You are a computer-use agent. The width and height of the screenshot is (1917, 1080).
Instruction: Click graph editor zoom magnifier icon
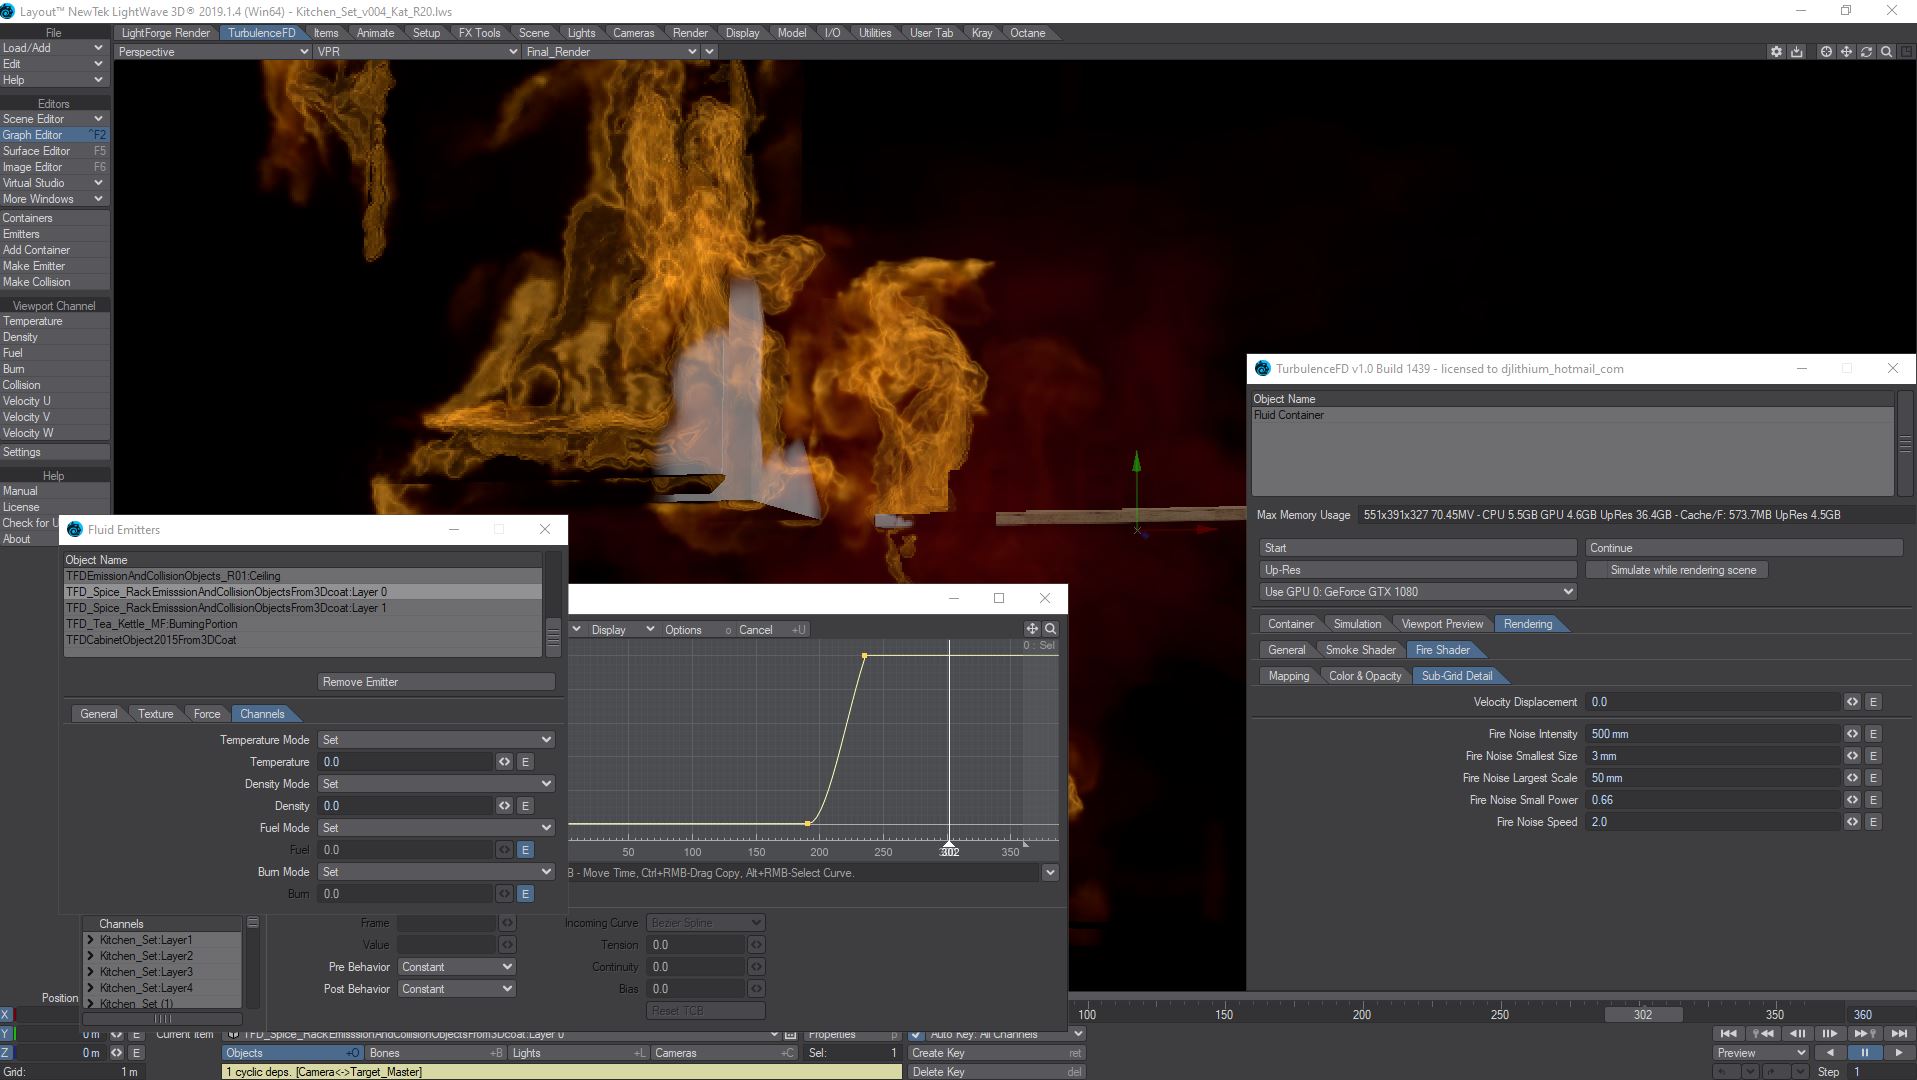(1051, 629)
